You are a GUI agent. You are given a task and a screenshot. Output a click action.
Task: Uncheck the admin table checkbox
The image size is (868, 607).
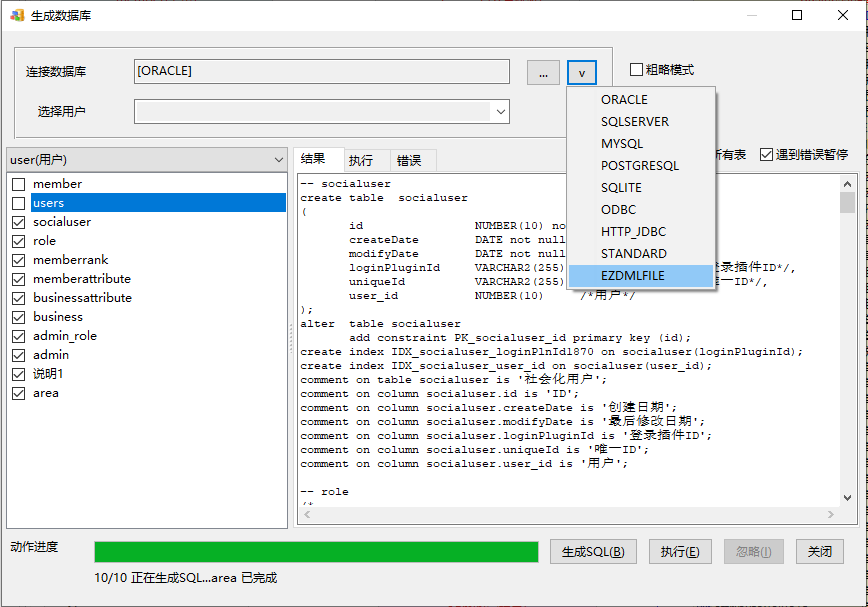[19, 355]
